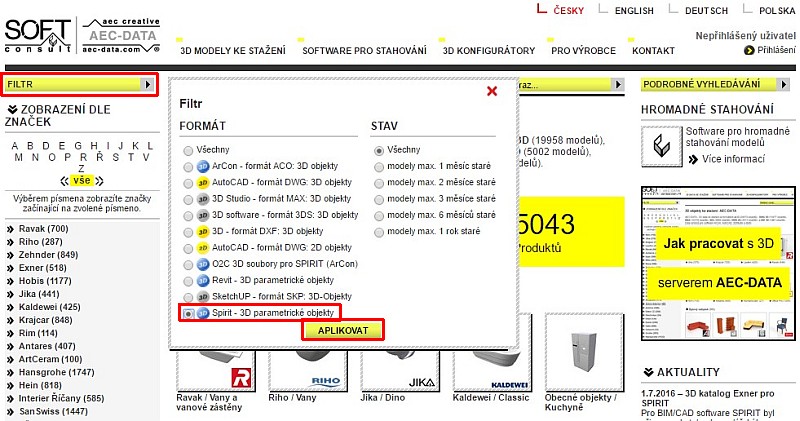800x421 pixels.
Task: Open the Jak pracovat s 3D banner
Action: tap(718, 263)
